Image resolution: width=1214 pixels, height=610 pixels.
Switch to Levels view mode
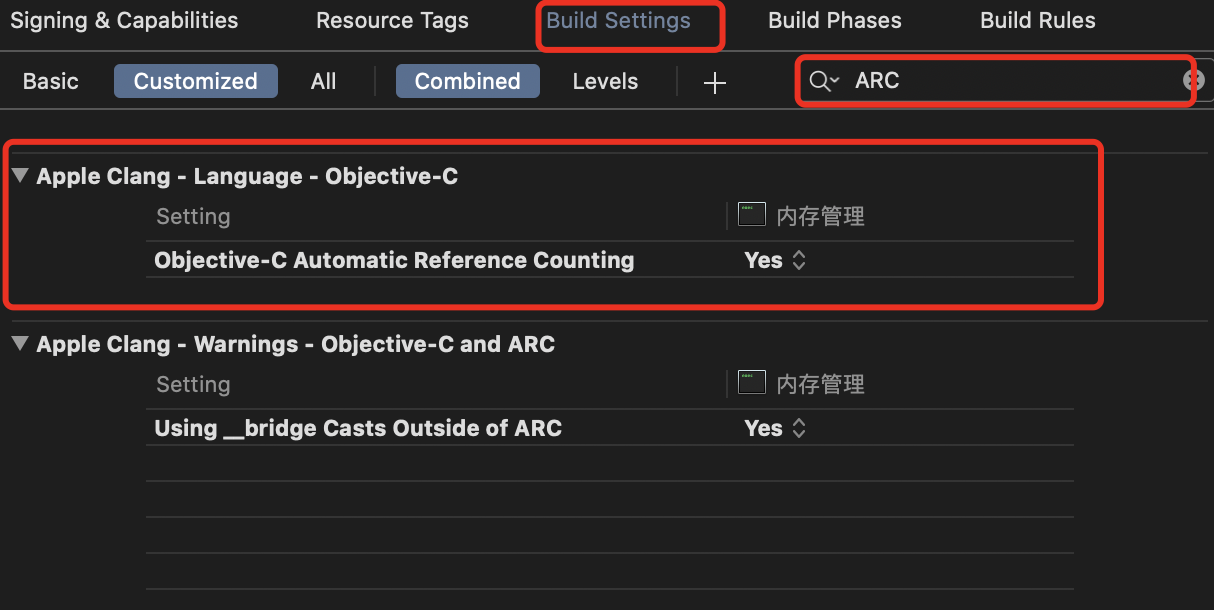click(605, 82)
